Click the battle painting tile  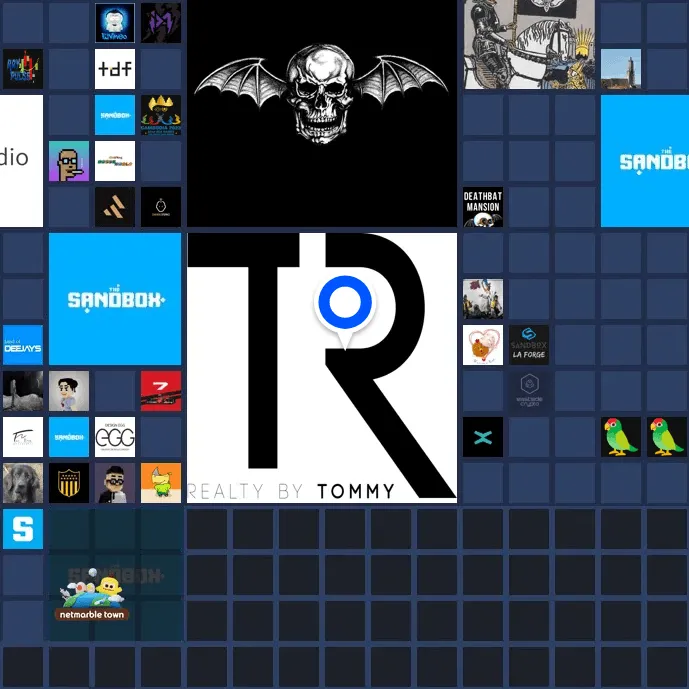[483, 299]
